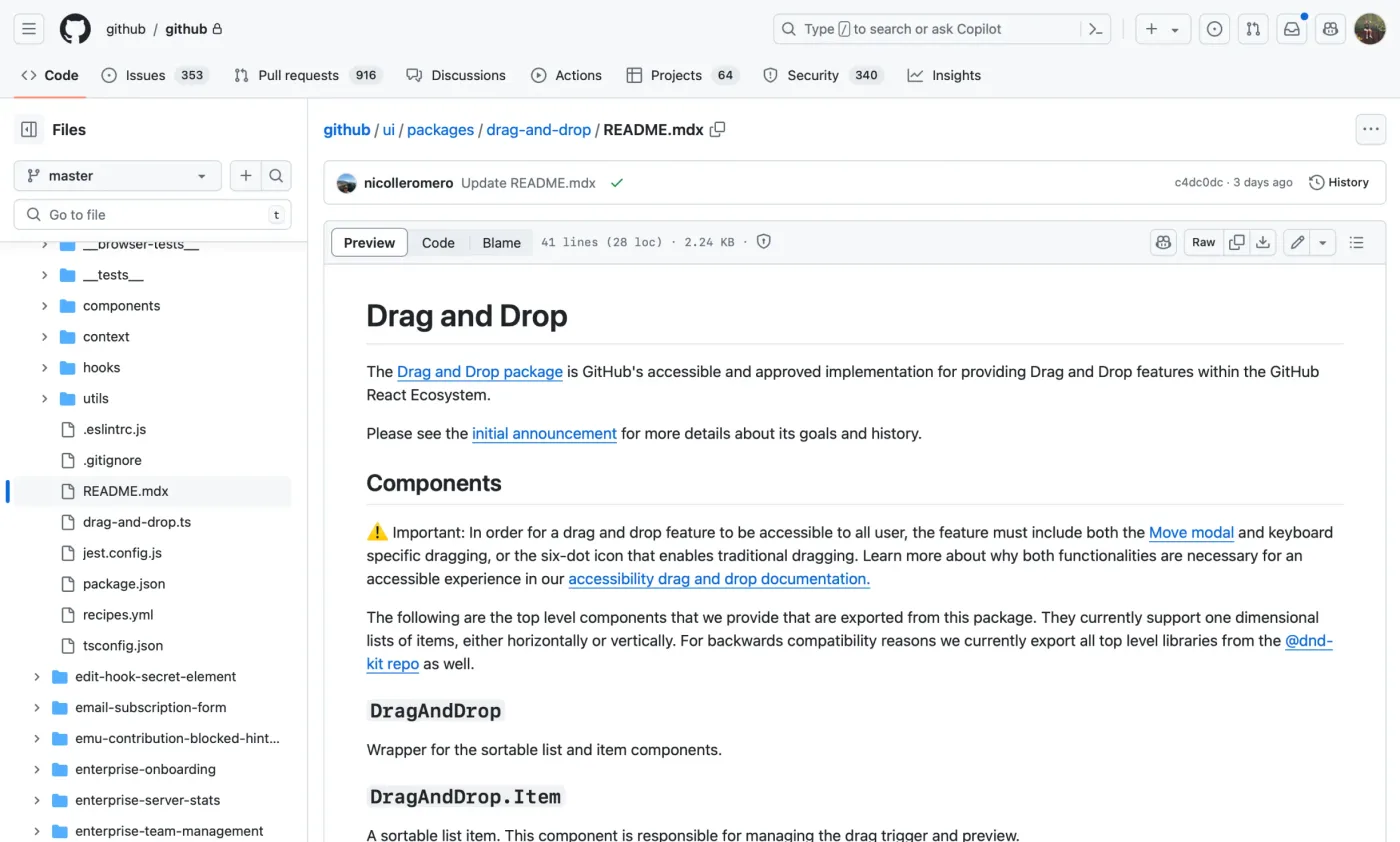The width and height of the screenshot is (1400, 842).
Task: Click the Go to file search field
Action: [x=153, y=215]
